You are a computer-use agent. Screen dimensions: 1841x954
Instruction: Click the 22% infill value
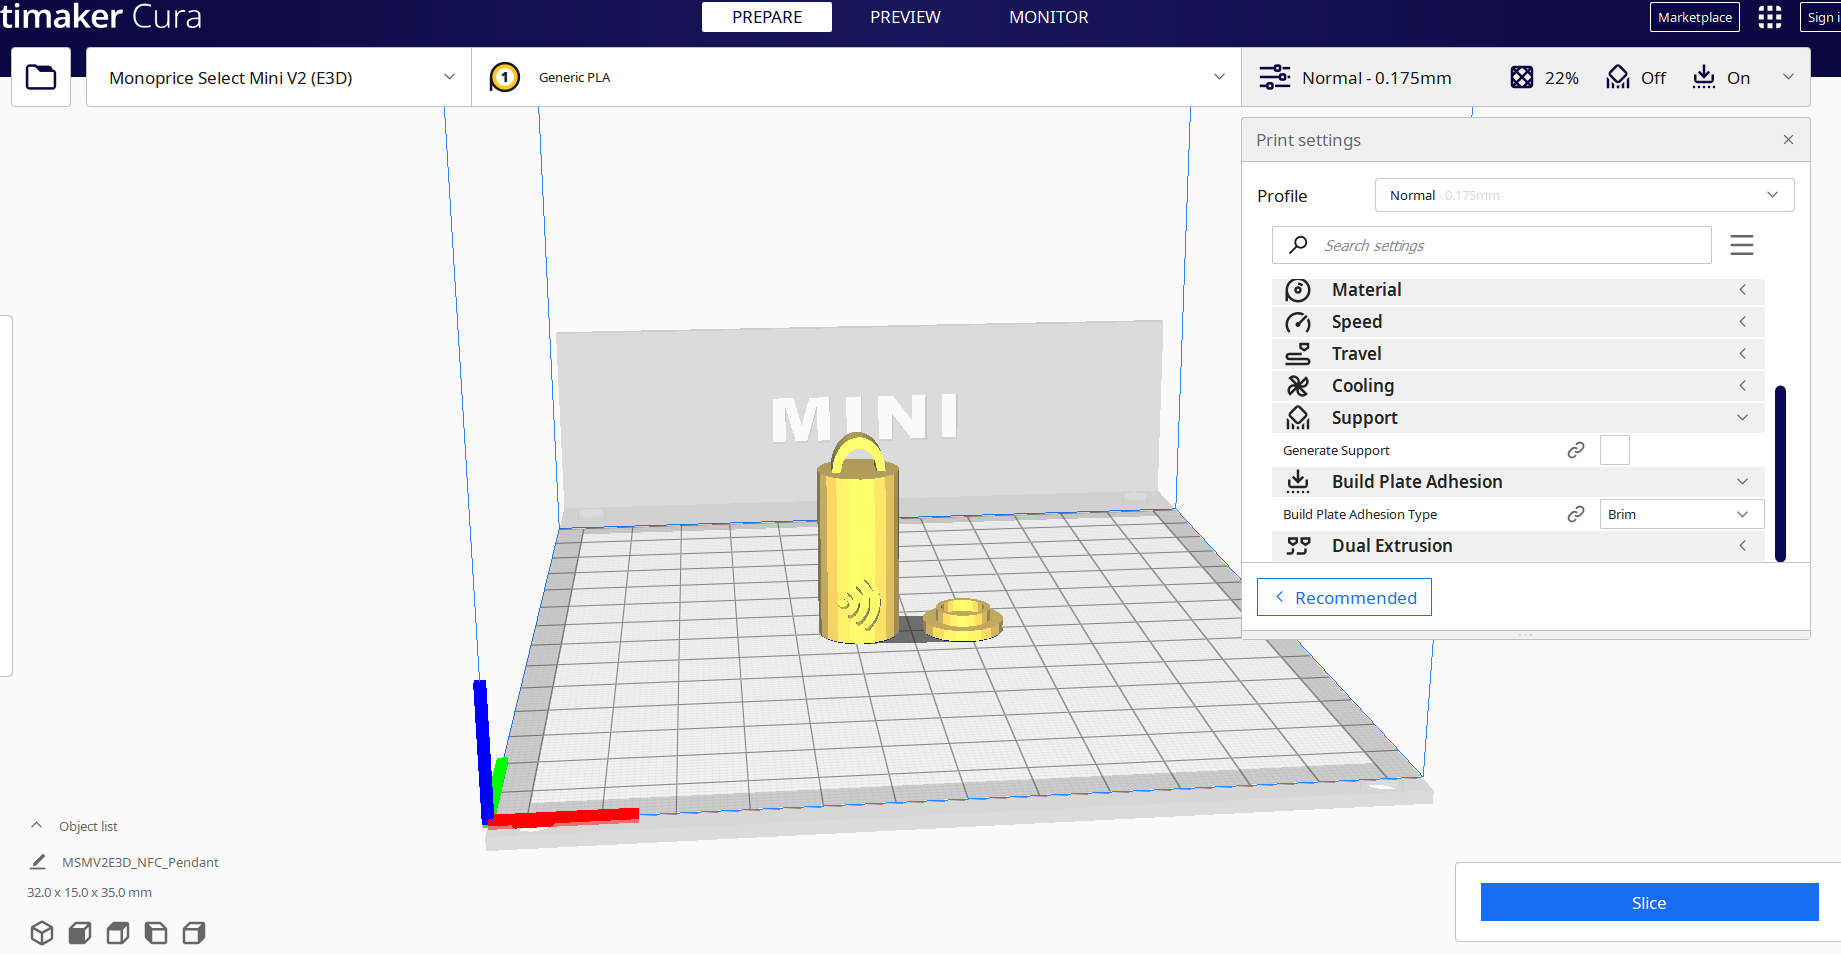(1562, 78)
